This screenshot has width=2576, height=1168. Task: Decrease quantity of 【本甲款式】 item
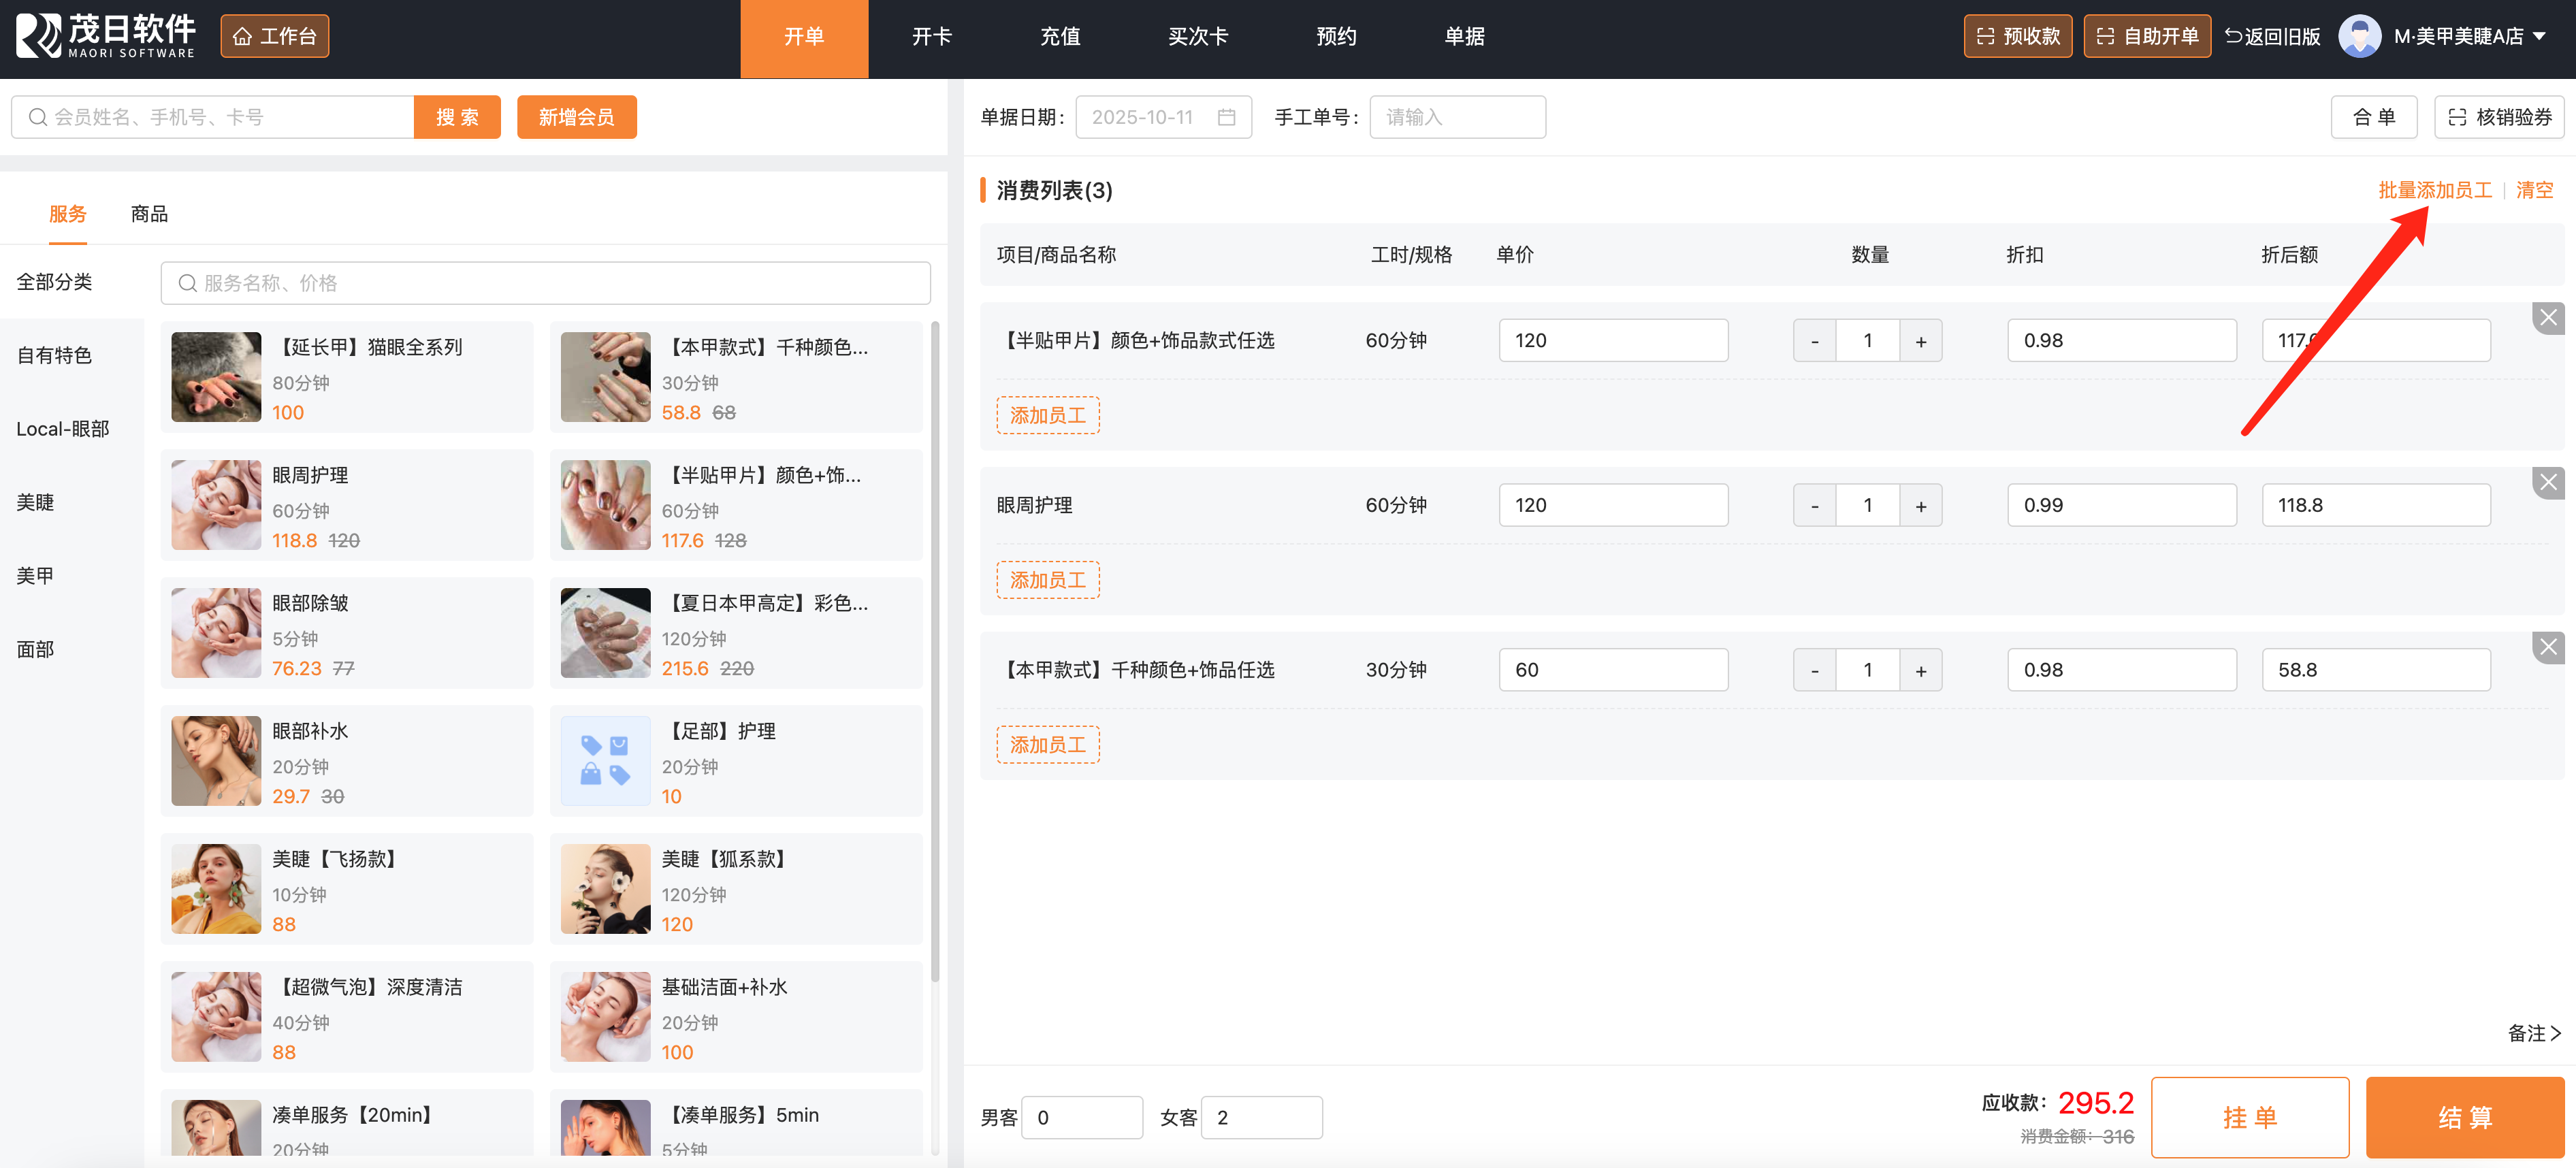[x=1814, y=670]
